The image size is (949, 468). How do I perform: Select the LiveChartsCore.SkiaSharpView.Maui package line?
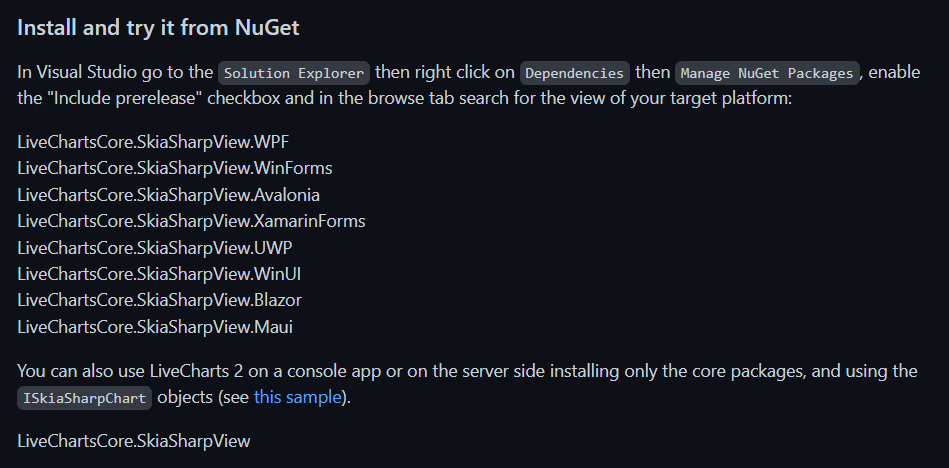pos(155,327)
